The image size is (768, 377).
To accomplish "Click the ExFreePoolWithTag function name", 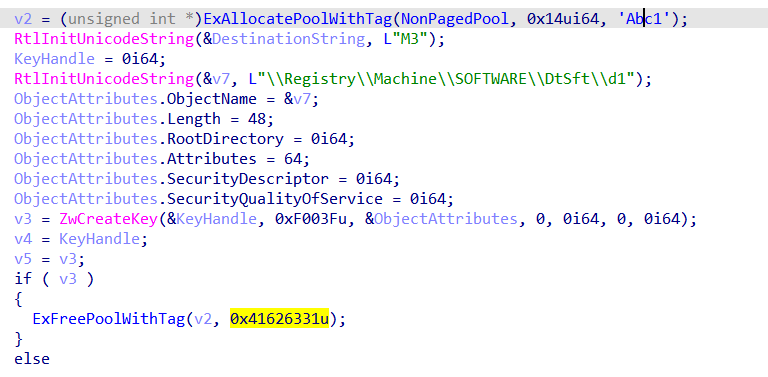I will (109, 319).
